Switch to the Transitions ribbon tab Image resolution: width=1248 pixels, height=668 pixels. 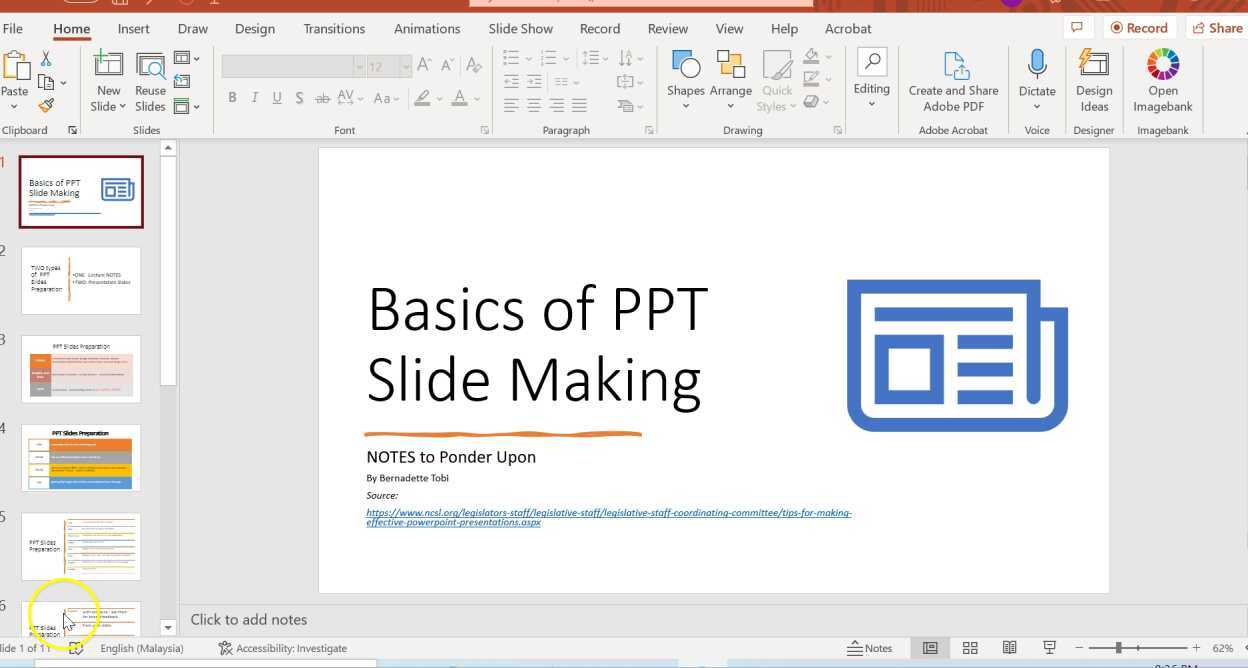[334, 28]
